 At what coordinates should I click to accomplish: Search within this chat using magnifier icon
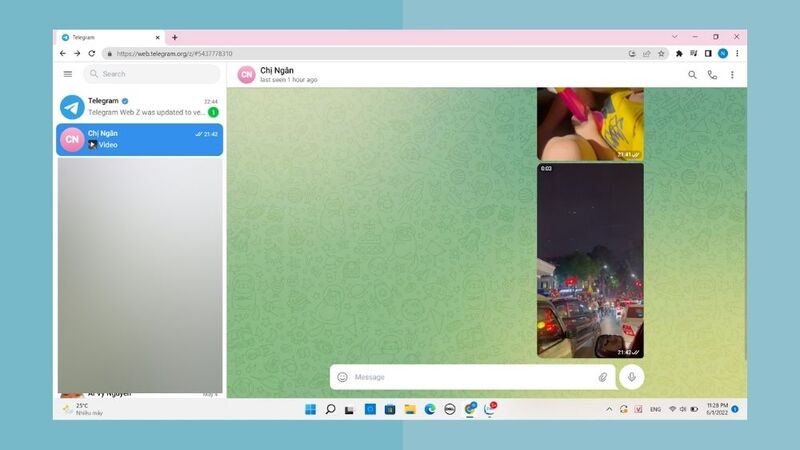tap(692, 75)
